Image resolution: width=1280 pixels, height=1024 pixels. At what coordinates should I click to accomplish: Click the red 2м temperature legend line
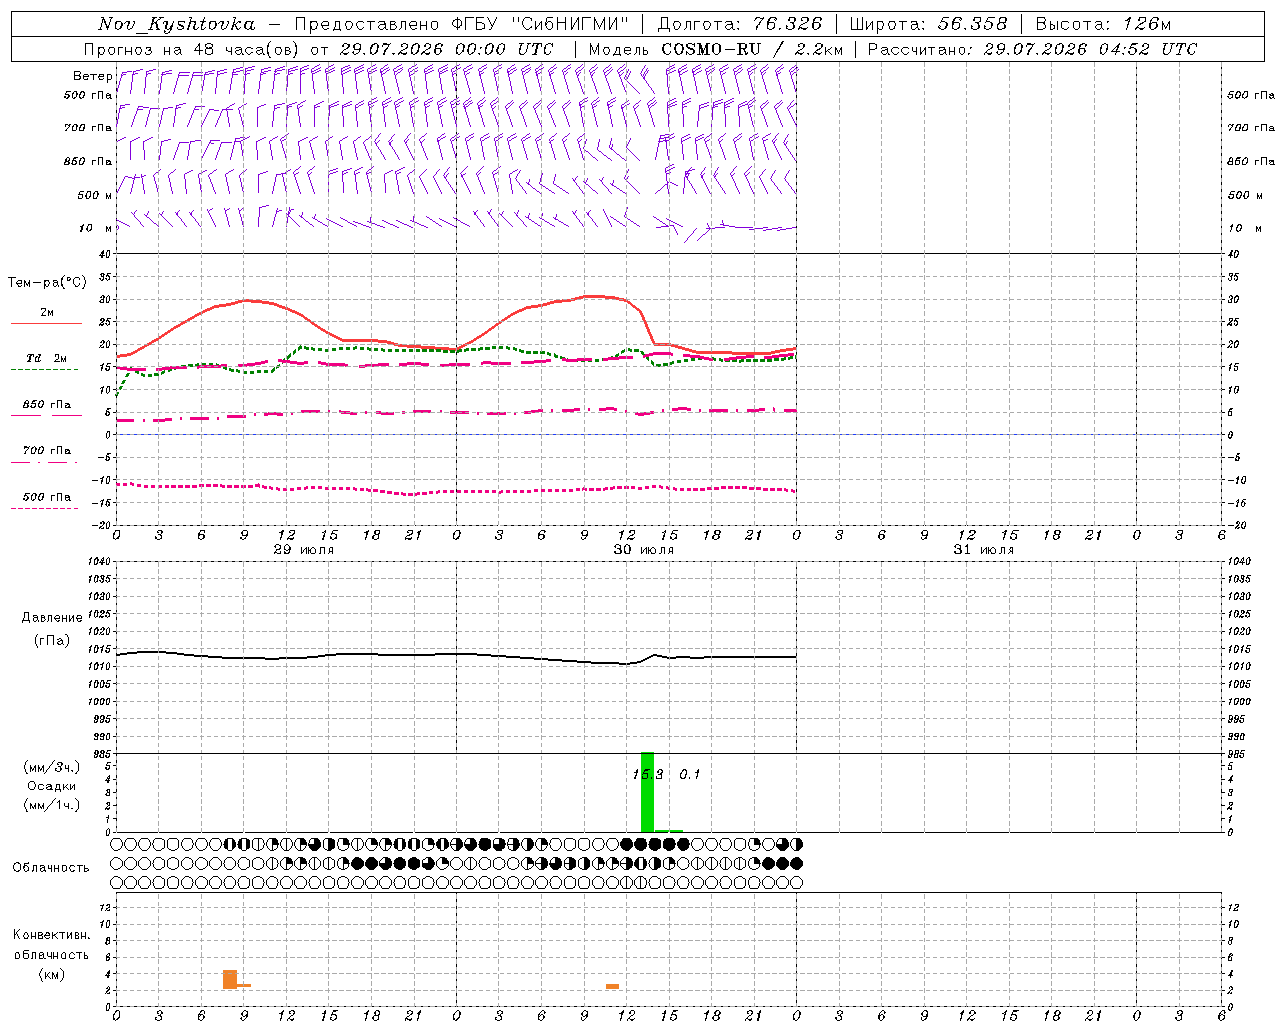click(x=46, y=323)
